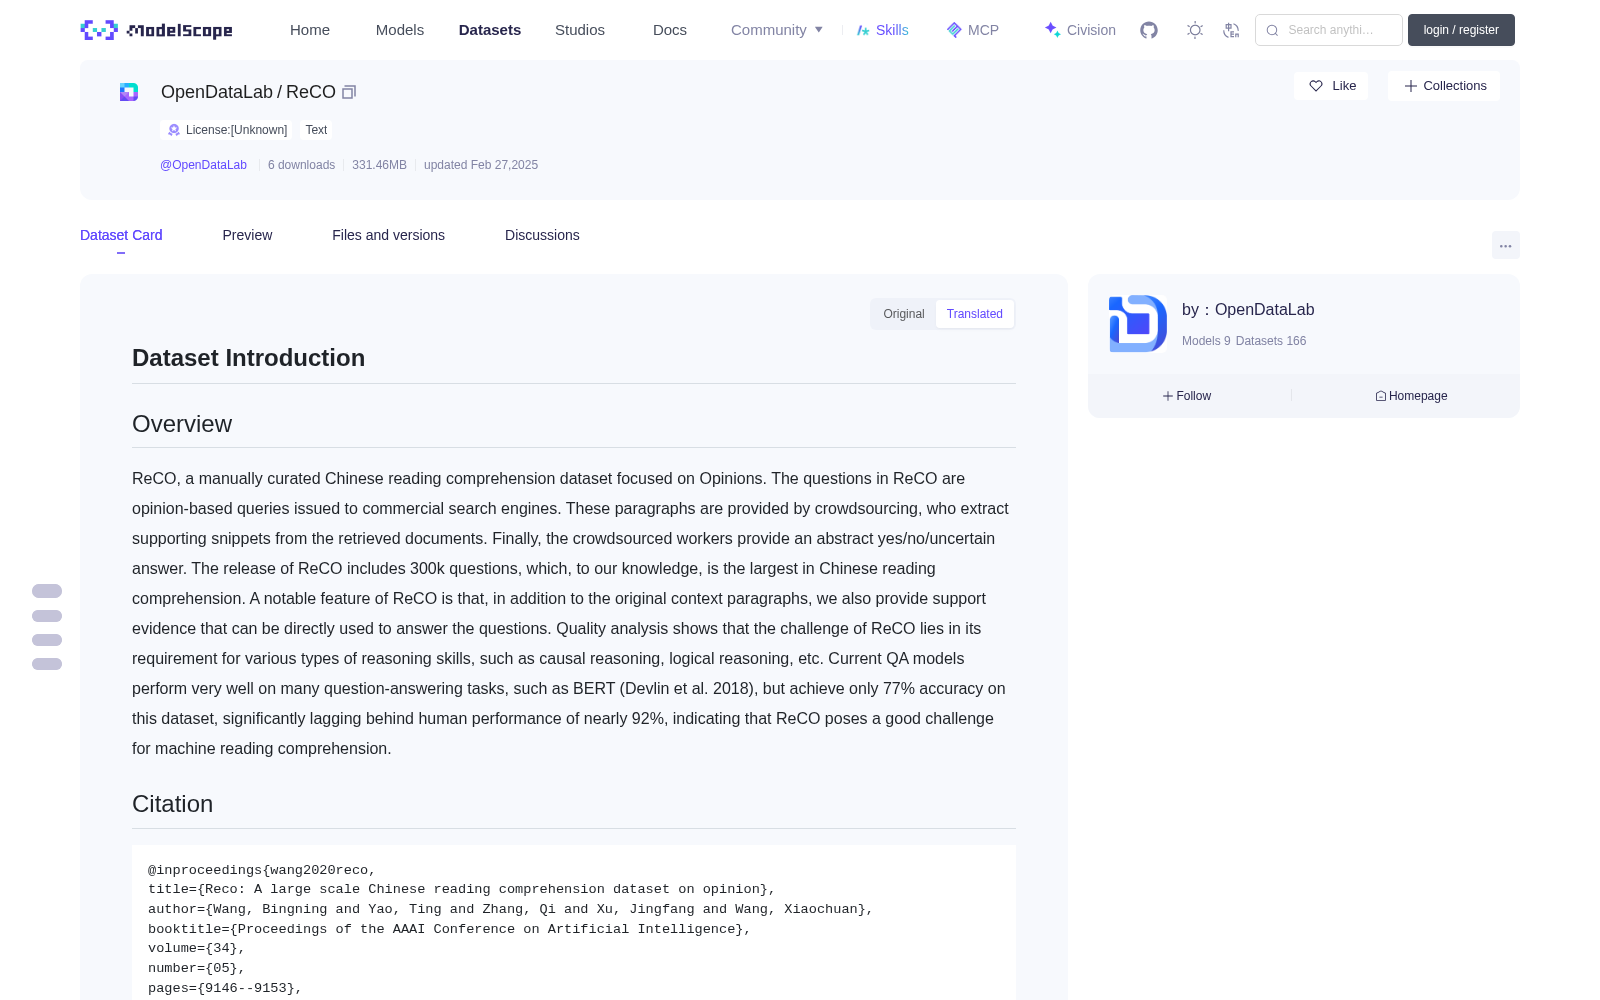Click the "Overview" heading
Screen dimensions: 1600x1000
point(182,424)
